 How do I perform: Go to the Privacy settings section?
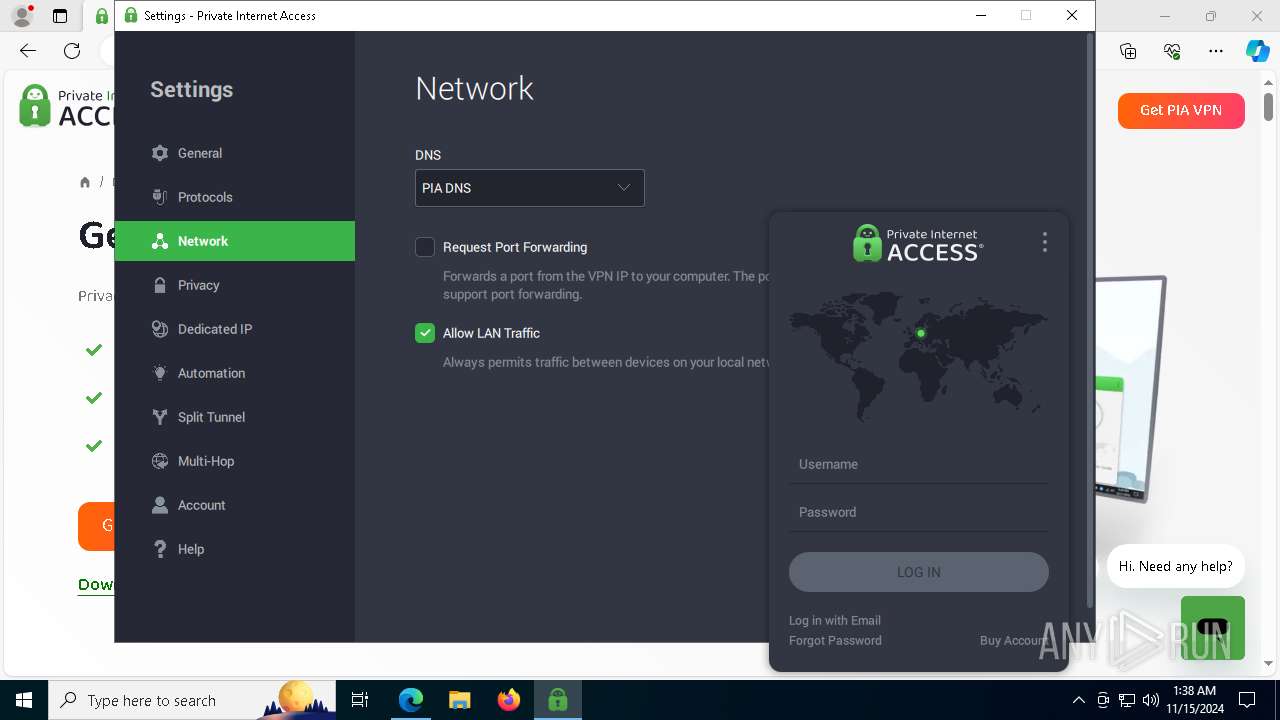(x=235, y=285)
